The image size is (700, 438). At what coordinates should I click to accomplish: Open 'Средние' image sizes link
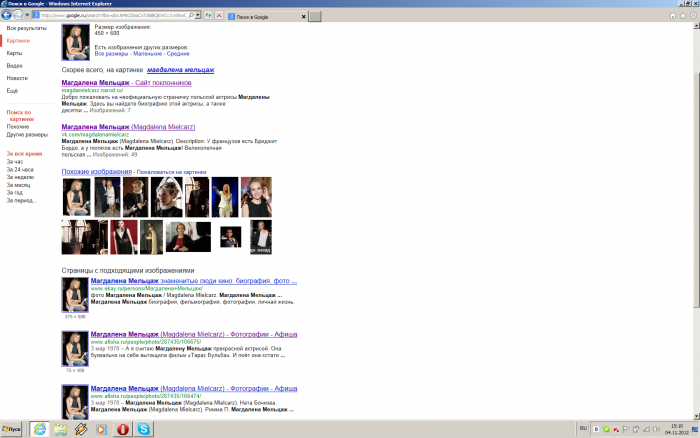[x=178, y=54]
